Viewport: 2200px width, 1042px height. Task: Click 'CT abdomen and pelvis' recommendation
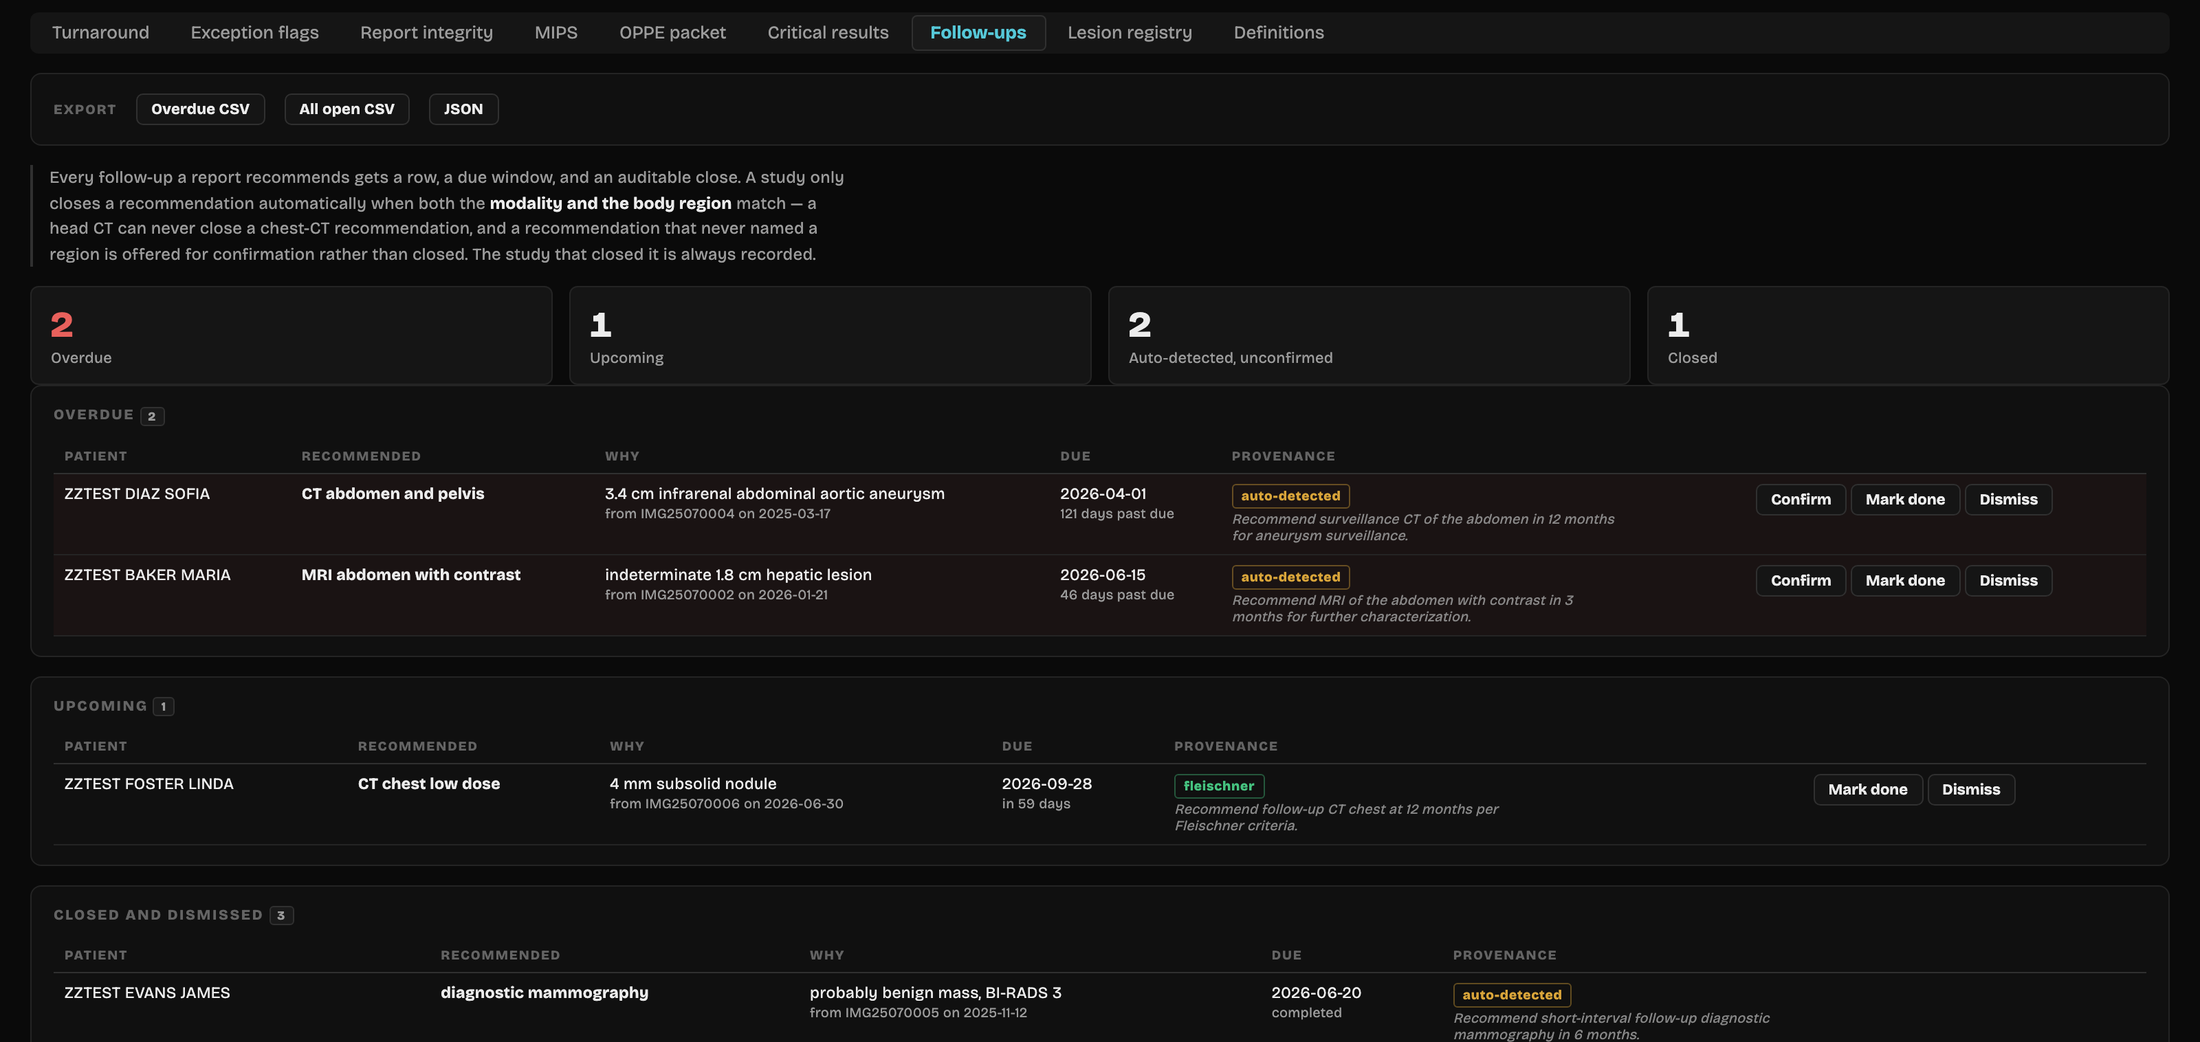point(393,494)
